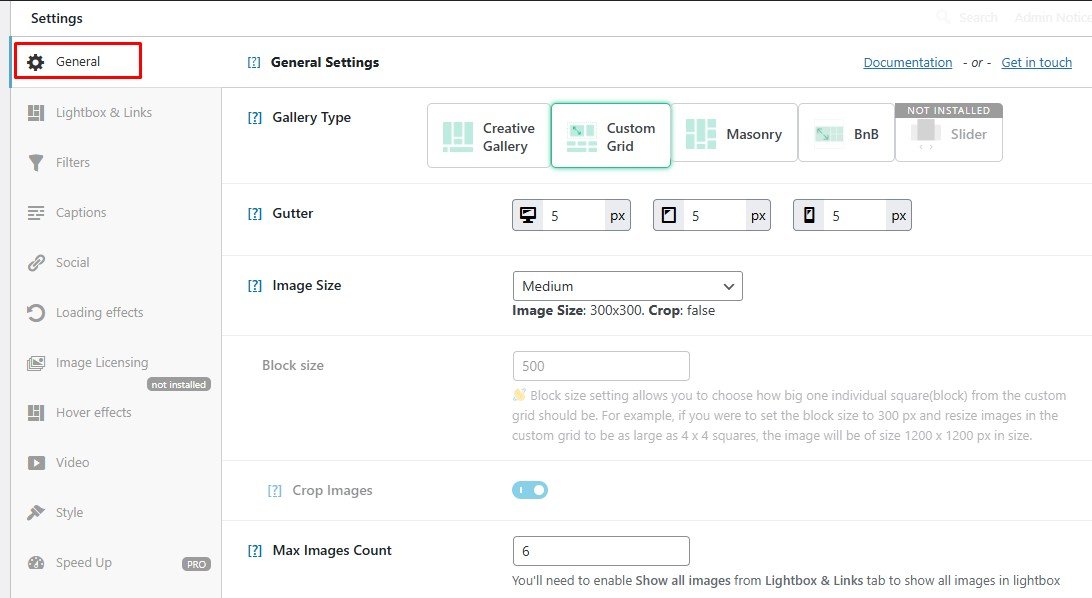1092x598 pixels.
Task: Select the Masonry gallery type
Action: tap(736, 134)
